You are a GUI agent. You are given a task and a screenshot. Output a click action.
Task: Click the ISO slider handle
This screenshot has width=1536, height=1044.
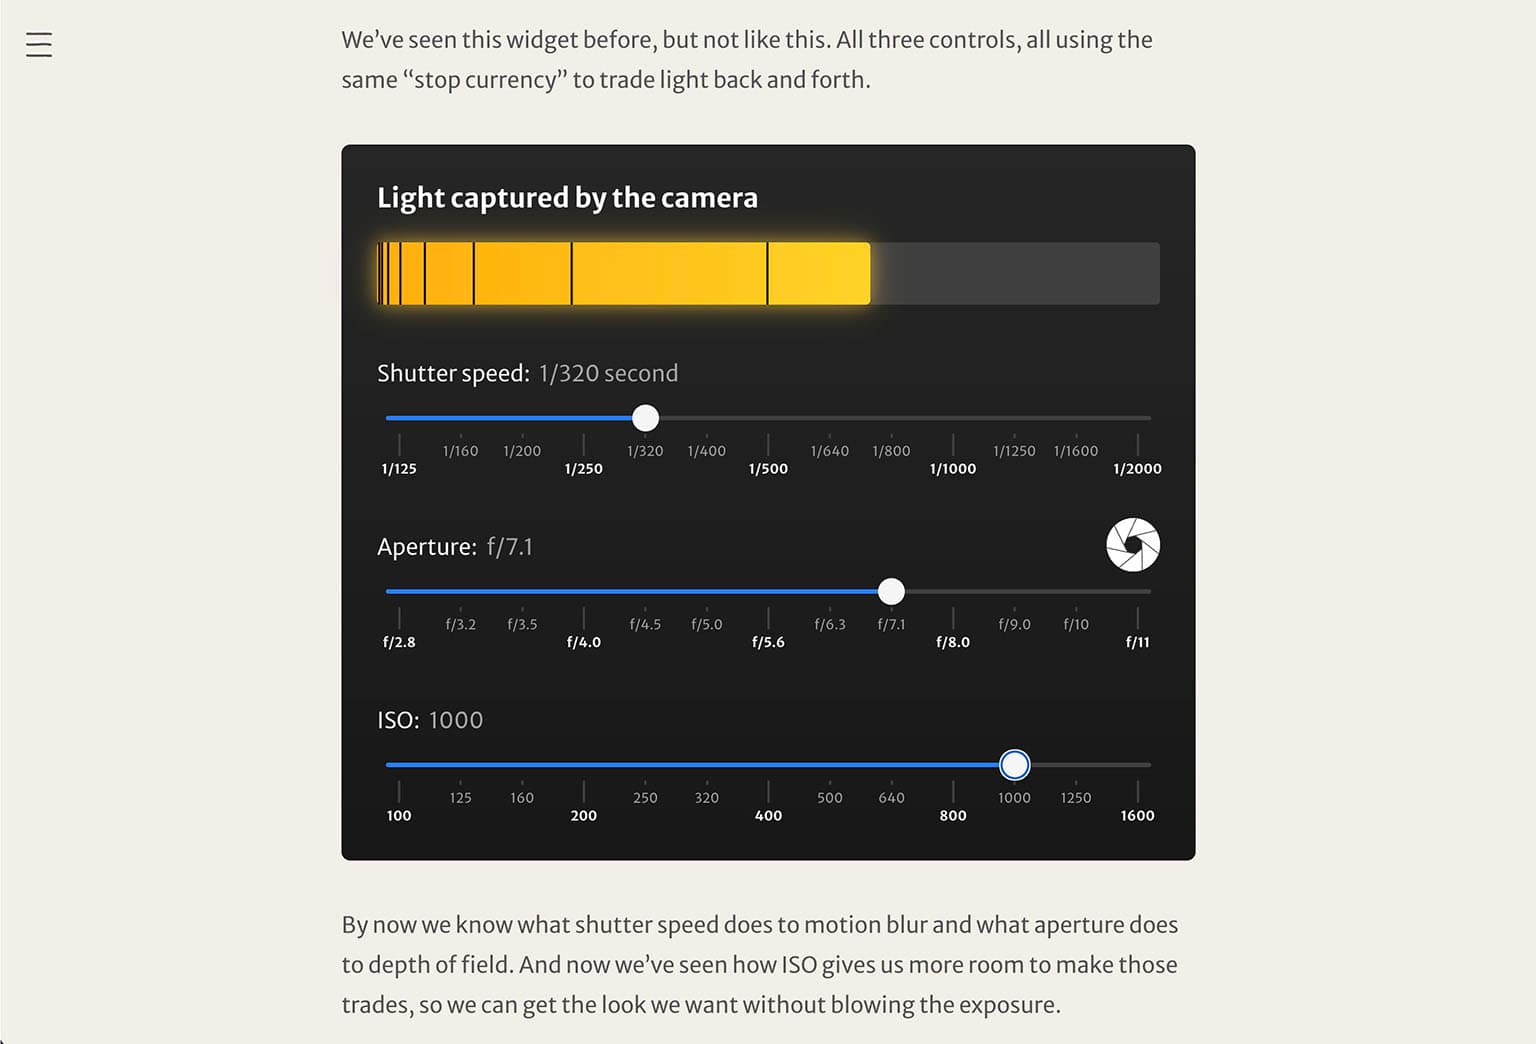click(1015, 765)
